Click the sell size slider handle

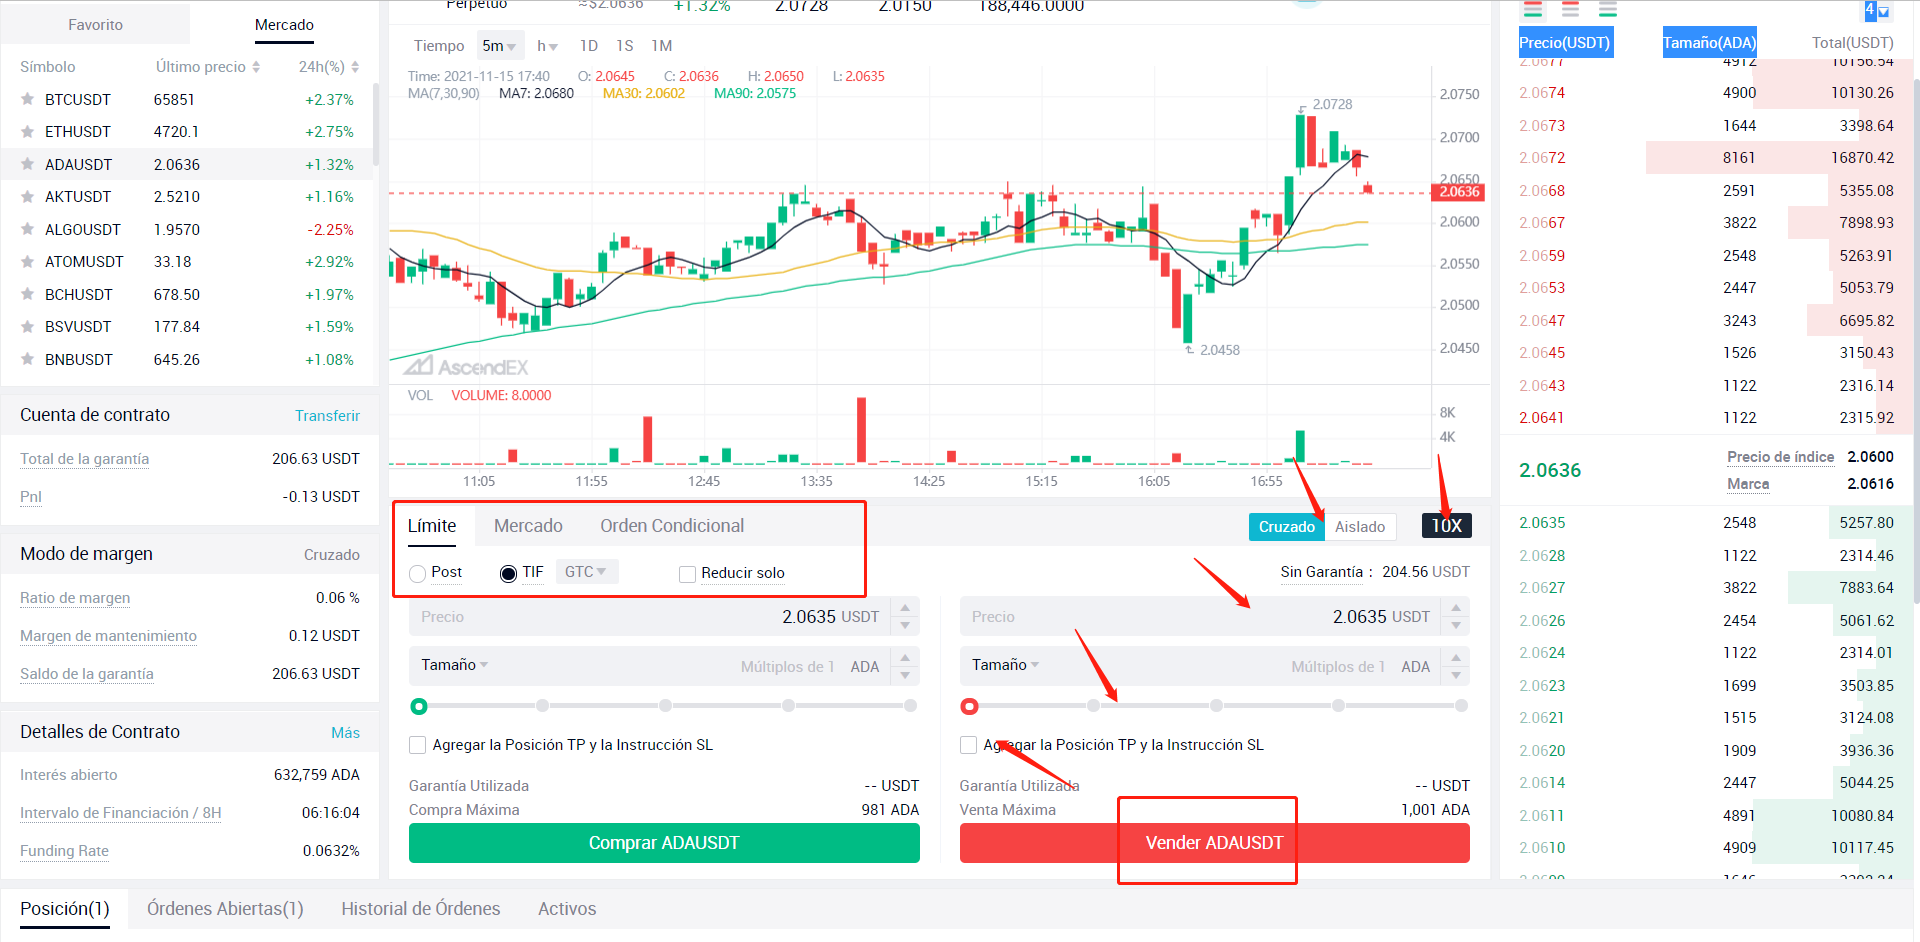coord(969,707)
